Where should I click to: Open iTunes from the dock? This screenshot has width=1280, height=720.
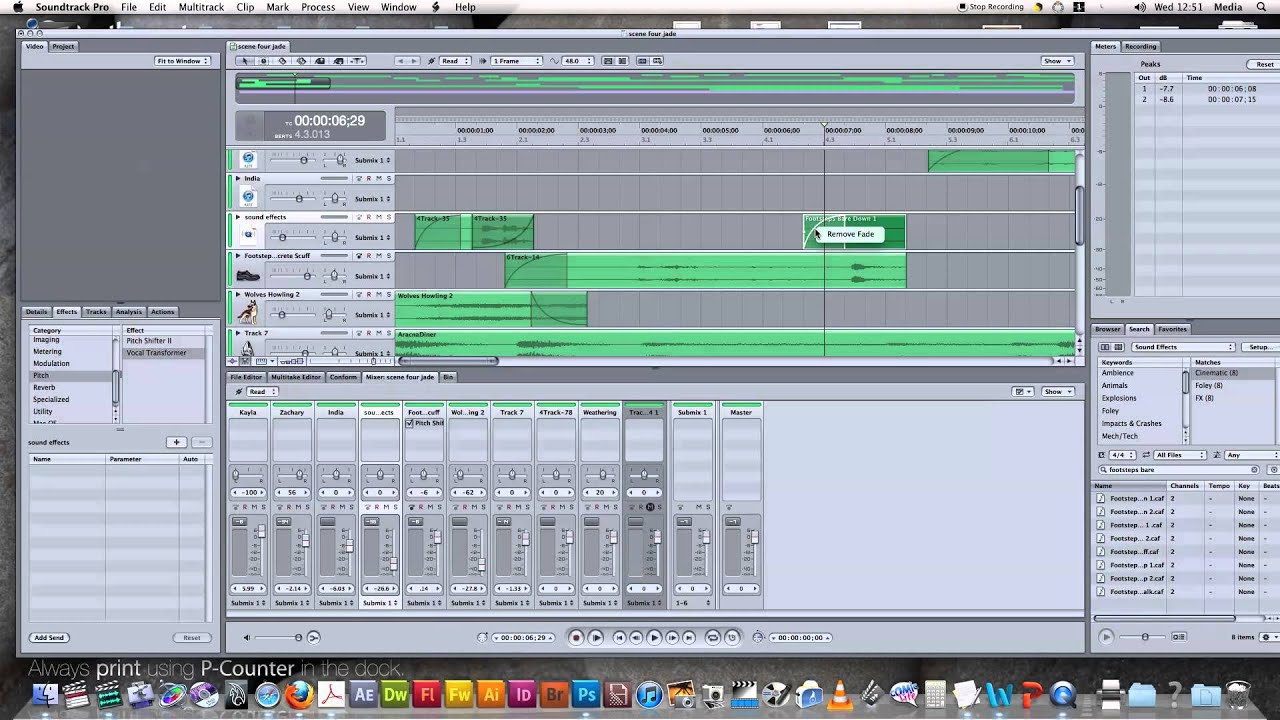(649, 694)
